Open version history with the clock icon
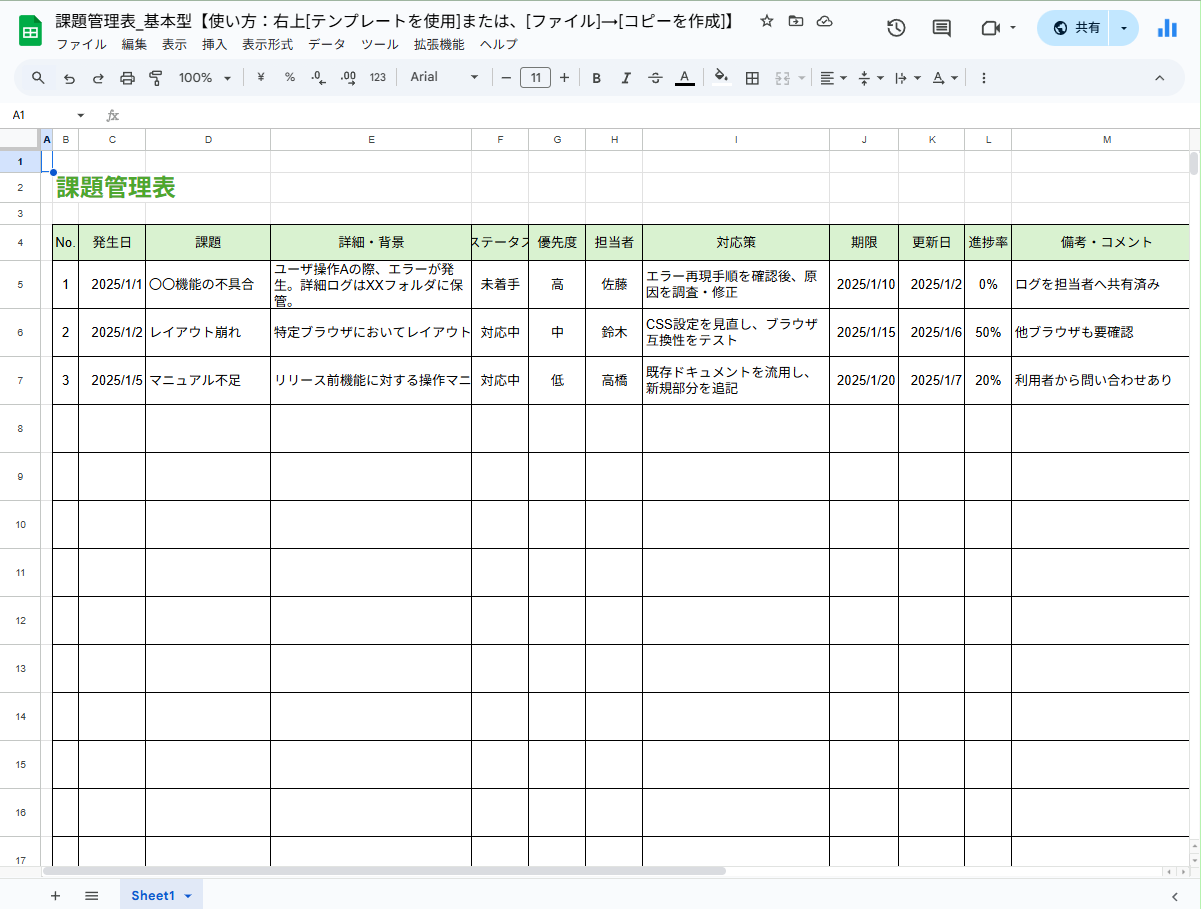Image resolution: width=1201 pixels, height=909 pixels. (895, 29)
